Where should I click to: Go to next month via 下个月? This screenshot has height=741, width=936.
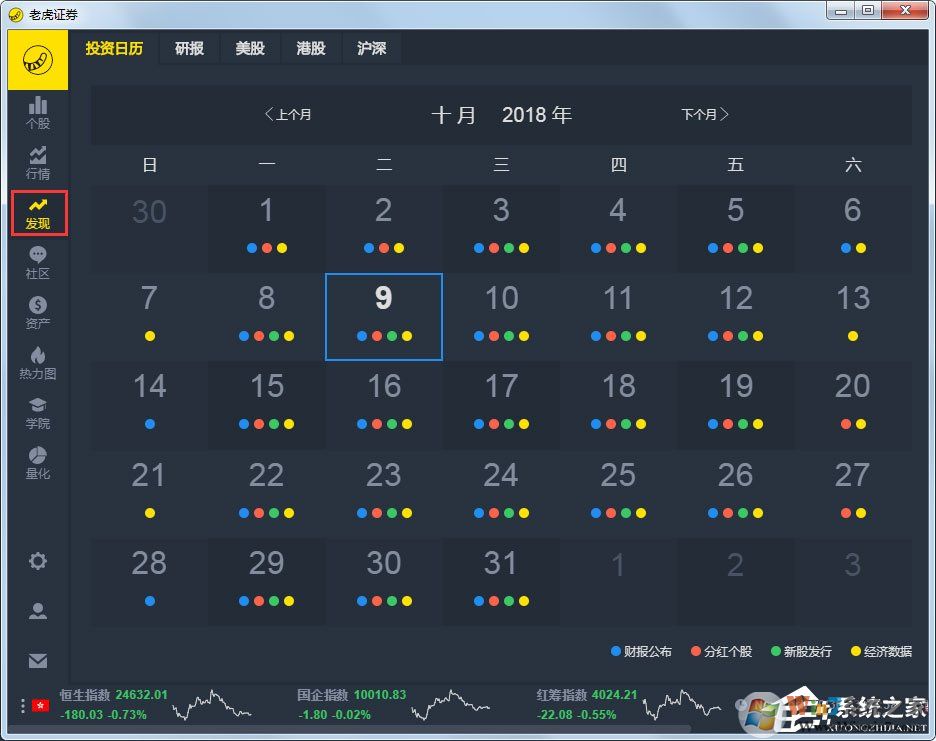pos(705,114)
